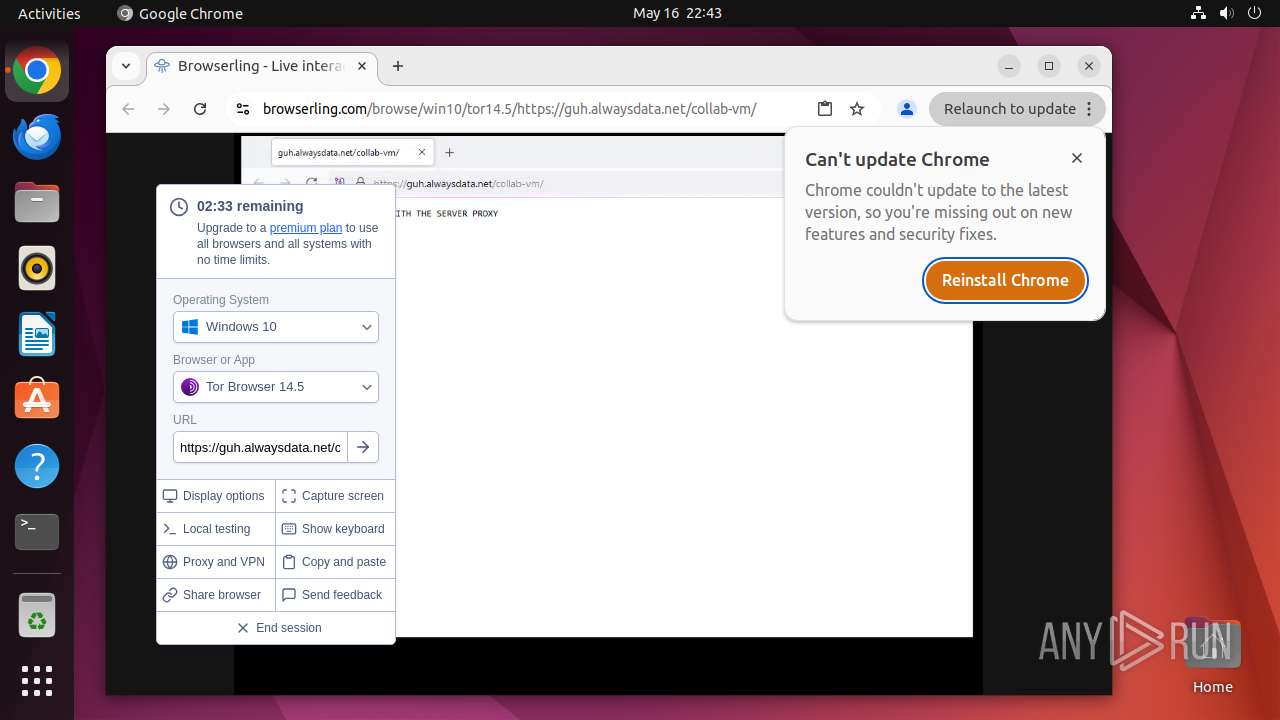The height and width of the screenshot is (720, 1280).
Task: Click the Browserling URL input field
Action: coord(260,447)
